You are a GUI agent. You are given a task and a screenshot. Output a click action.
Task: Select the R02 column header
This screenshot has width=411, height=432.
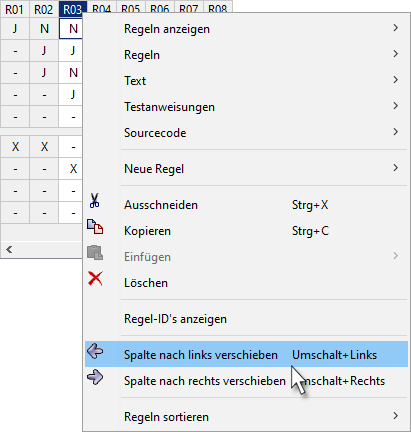pos(44,9)
